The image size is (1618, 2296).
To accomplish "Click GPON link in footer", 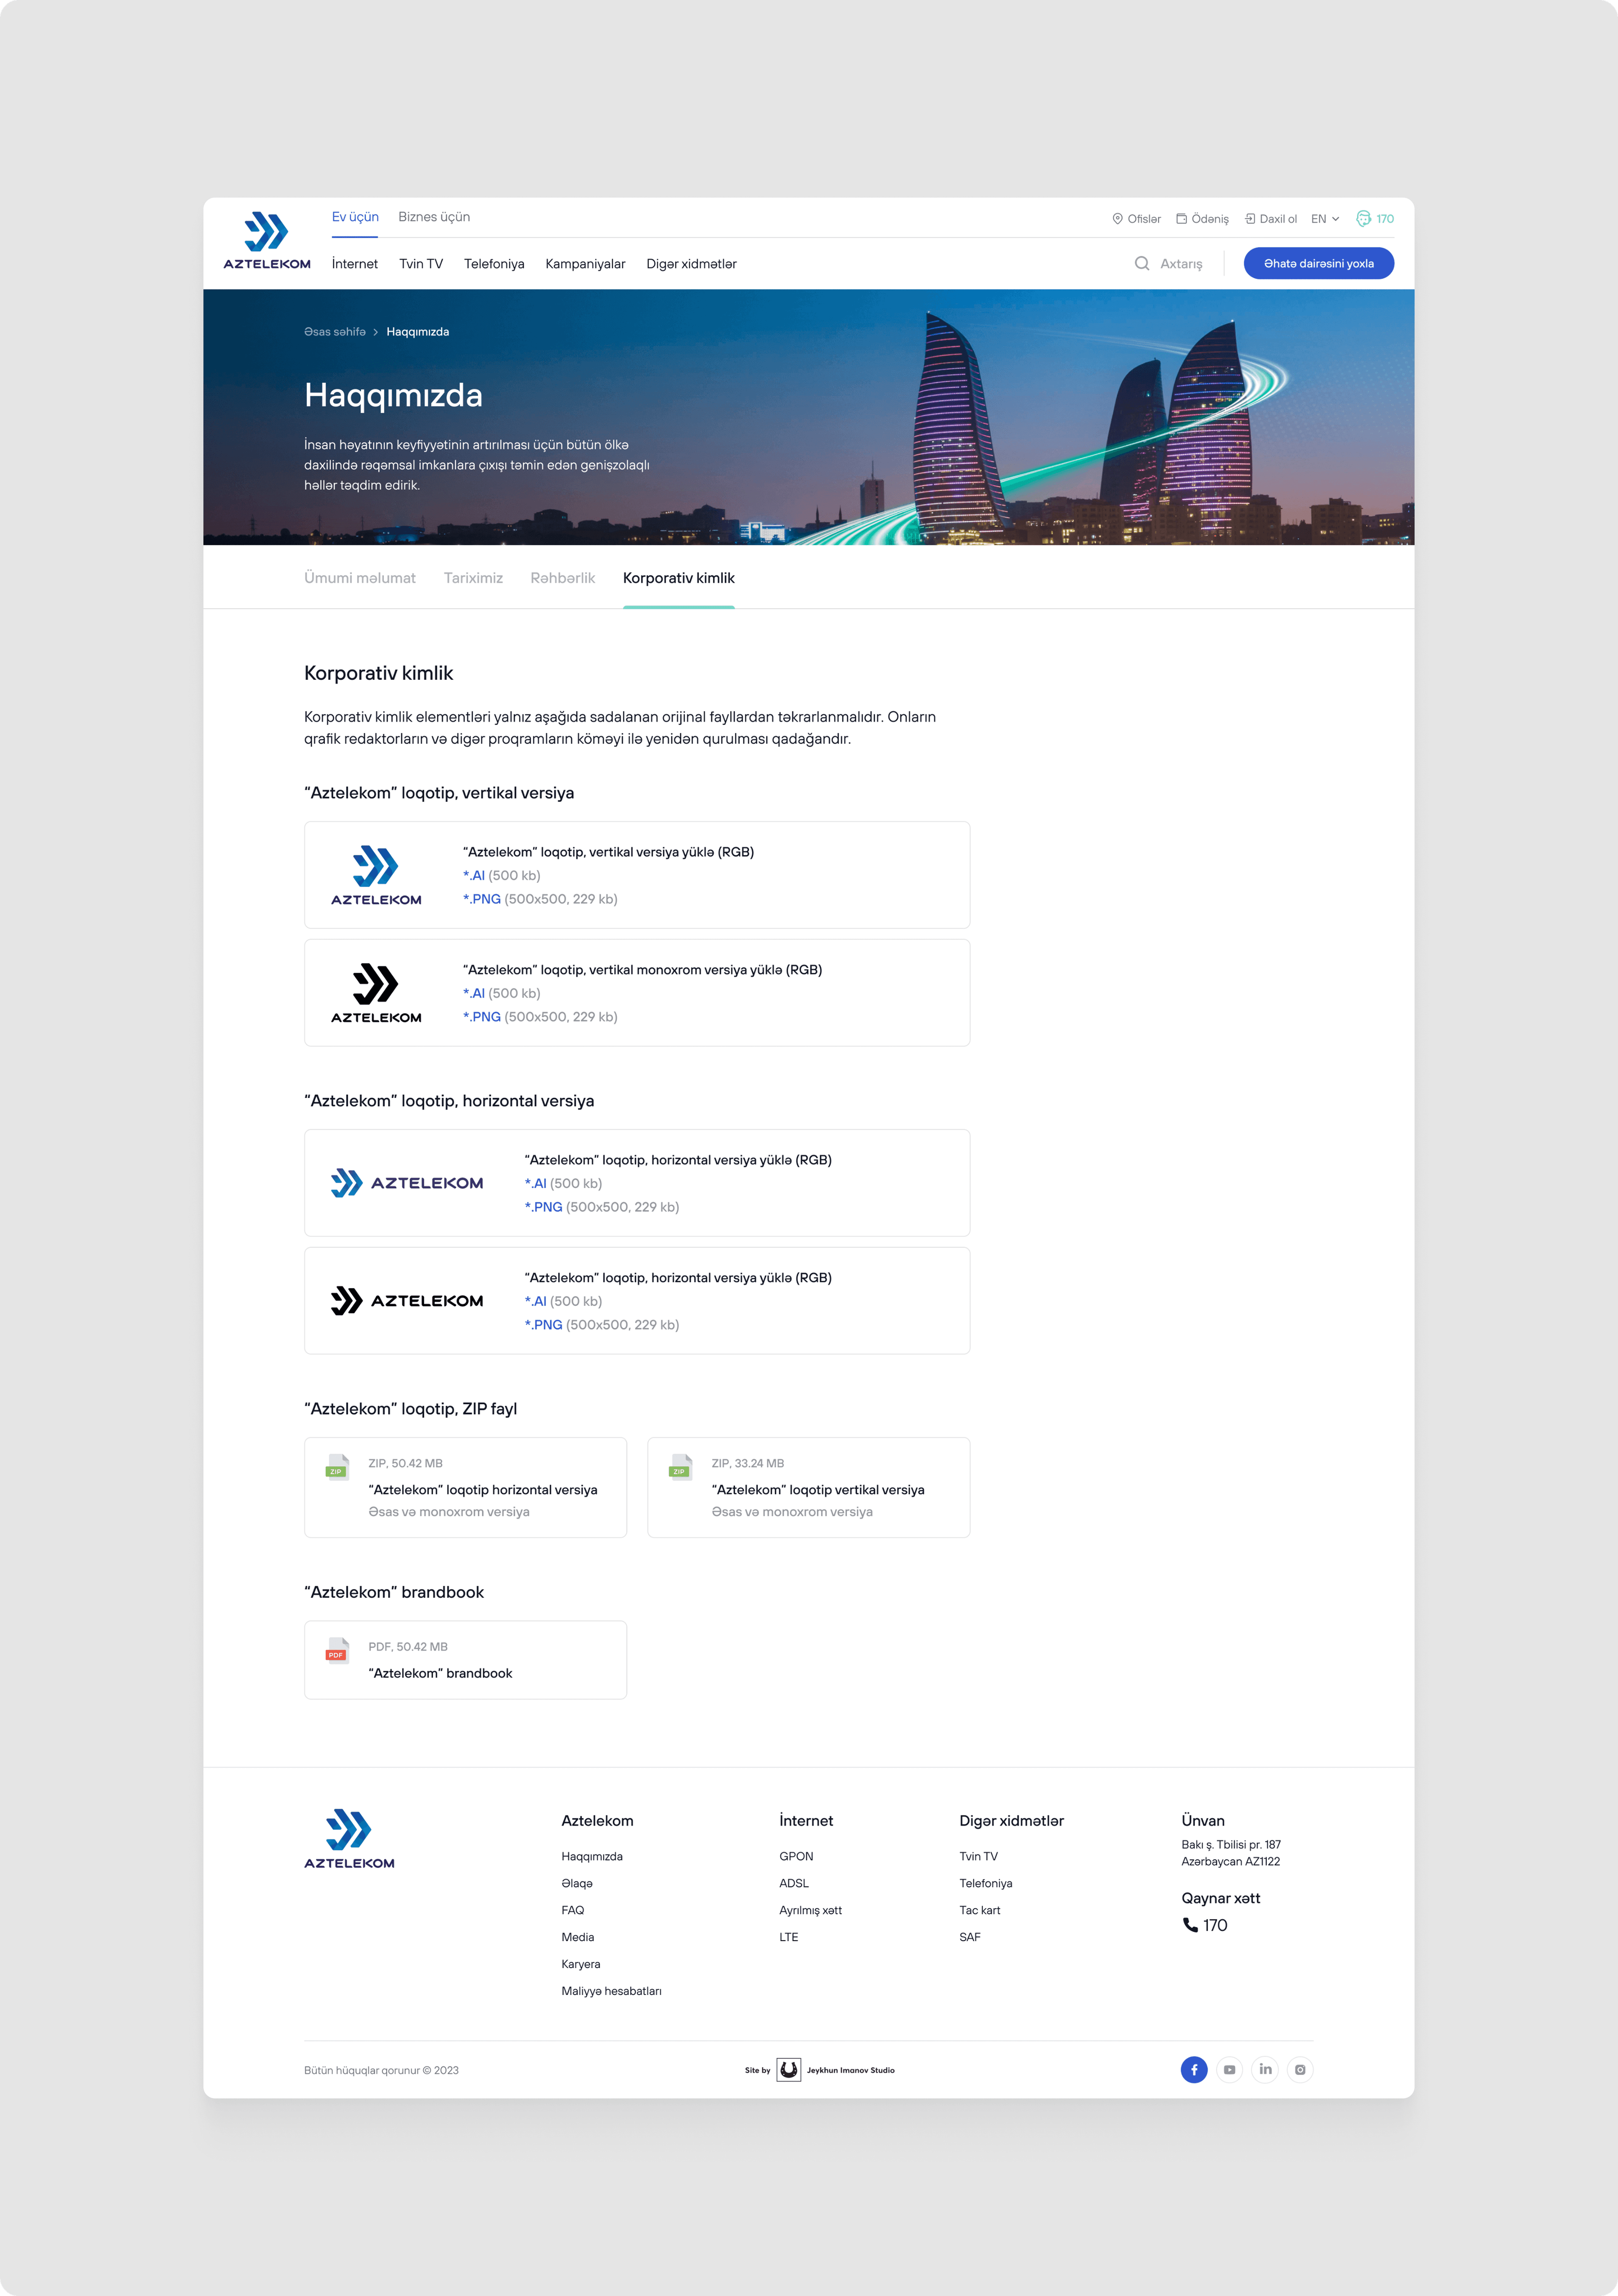I will (x=796, y=1857).
